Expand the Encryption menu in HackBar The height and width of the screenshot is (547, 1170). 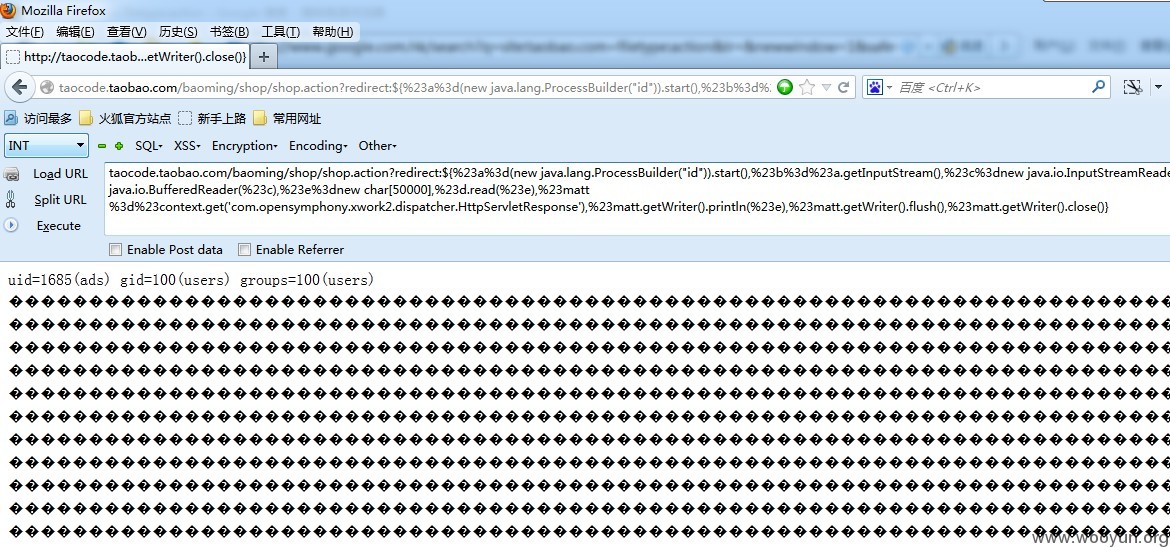tap(245, 146)
